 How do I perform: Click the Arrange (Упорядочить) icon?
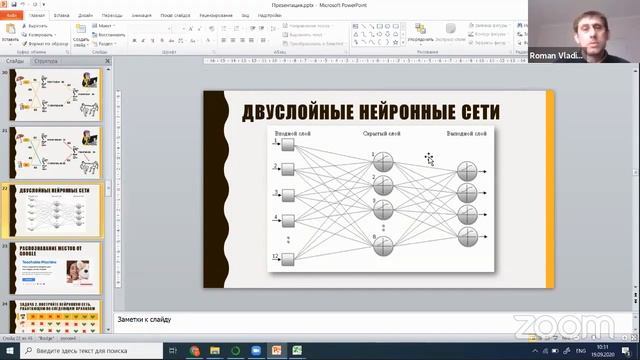(x=420, y=29)
